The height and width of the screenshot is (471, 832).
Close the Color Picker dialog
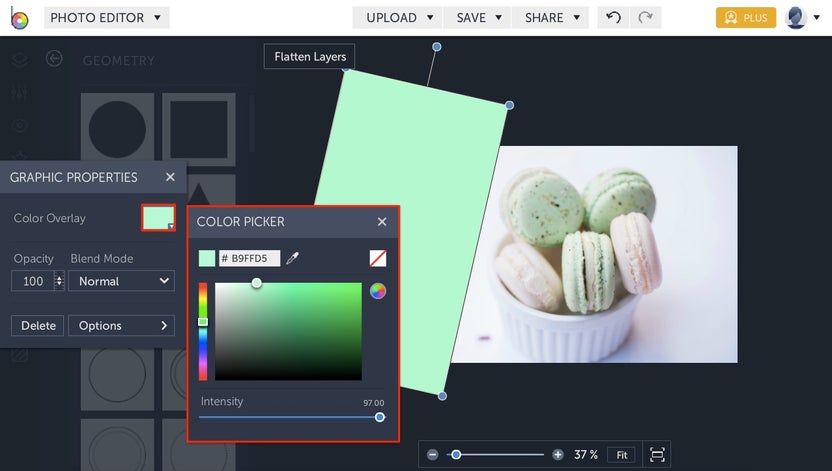pyautogui.click(x=382, y=222)
